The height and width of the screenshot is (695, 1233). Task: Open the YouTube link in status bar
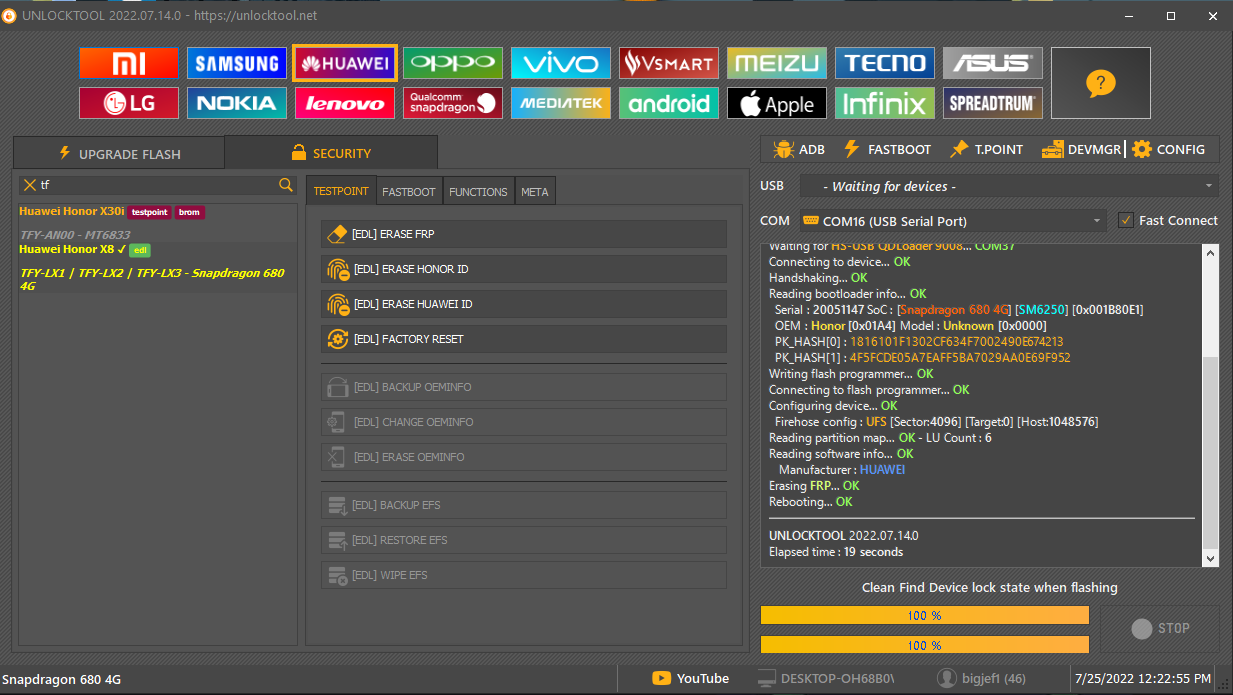click(x=691, y=678)
